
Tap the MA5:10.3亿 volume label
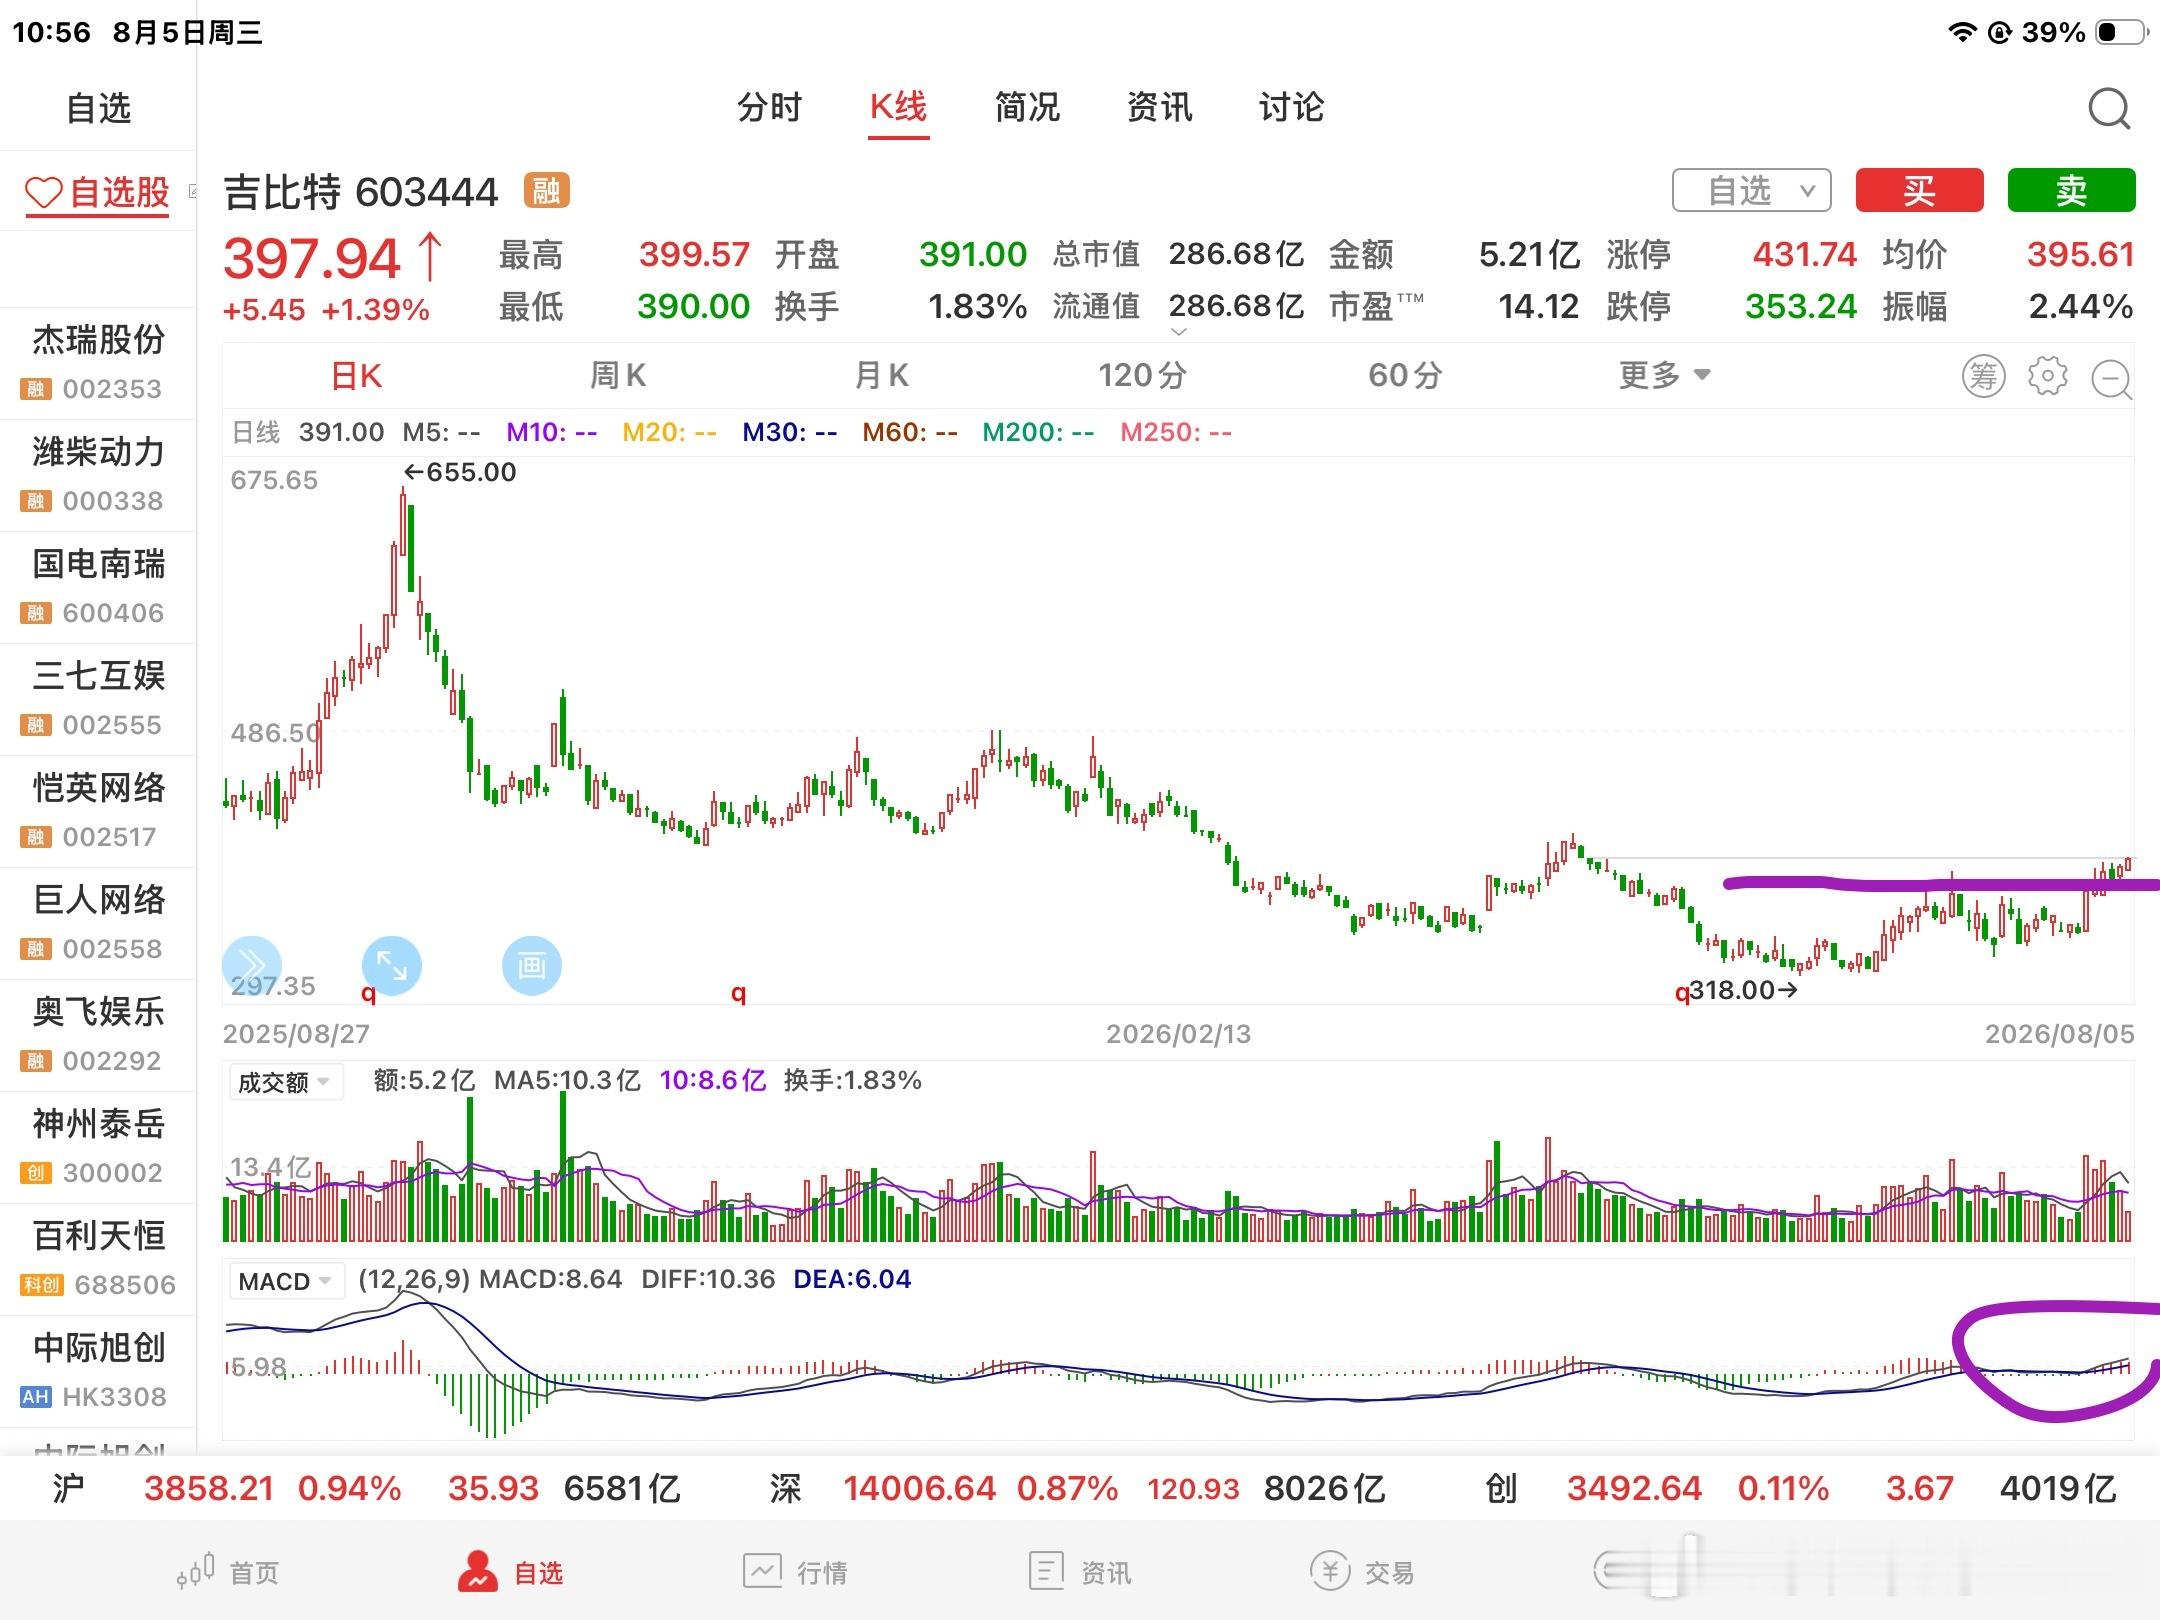coord(567,1080)
